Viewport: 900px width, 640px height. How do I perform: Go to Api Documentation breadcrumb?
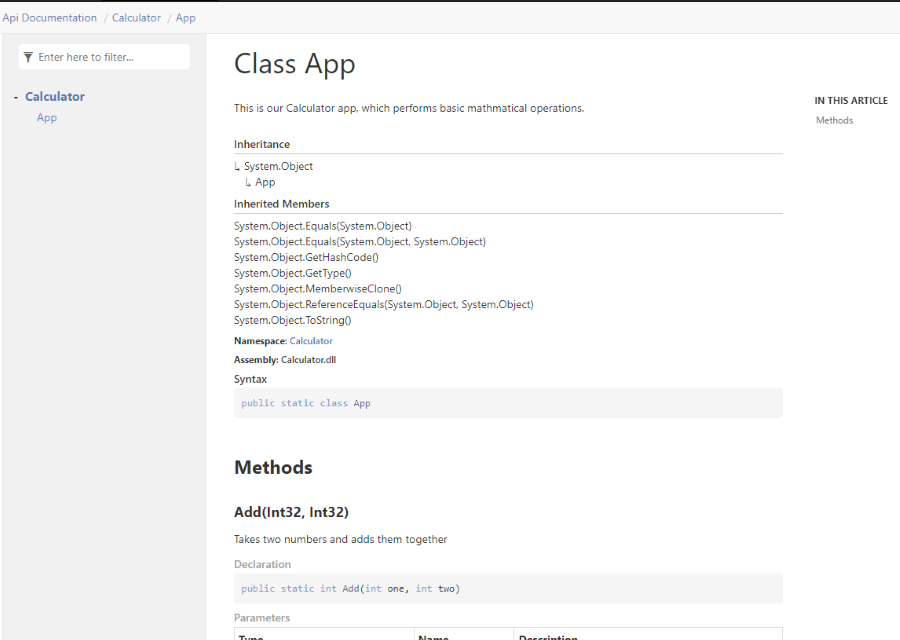coord(50,18)
